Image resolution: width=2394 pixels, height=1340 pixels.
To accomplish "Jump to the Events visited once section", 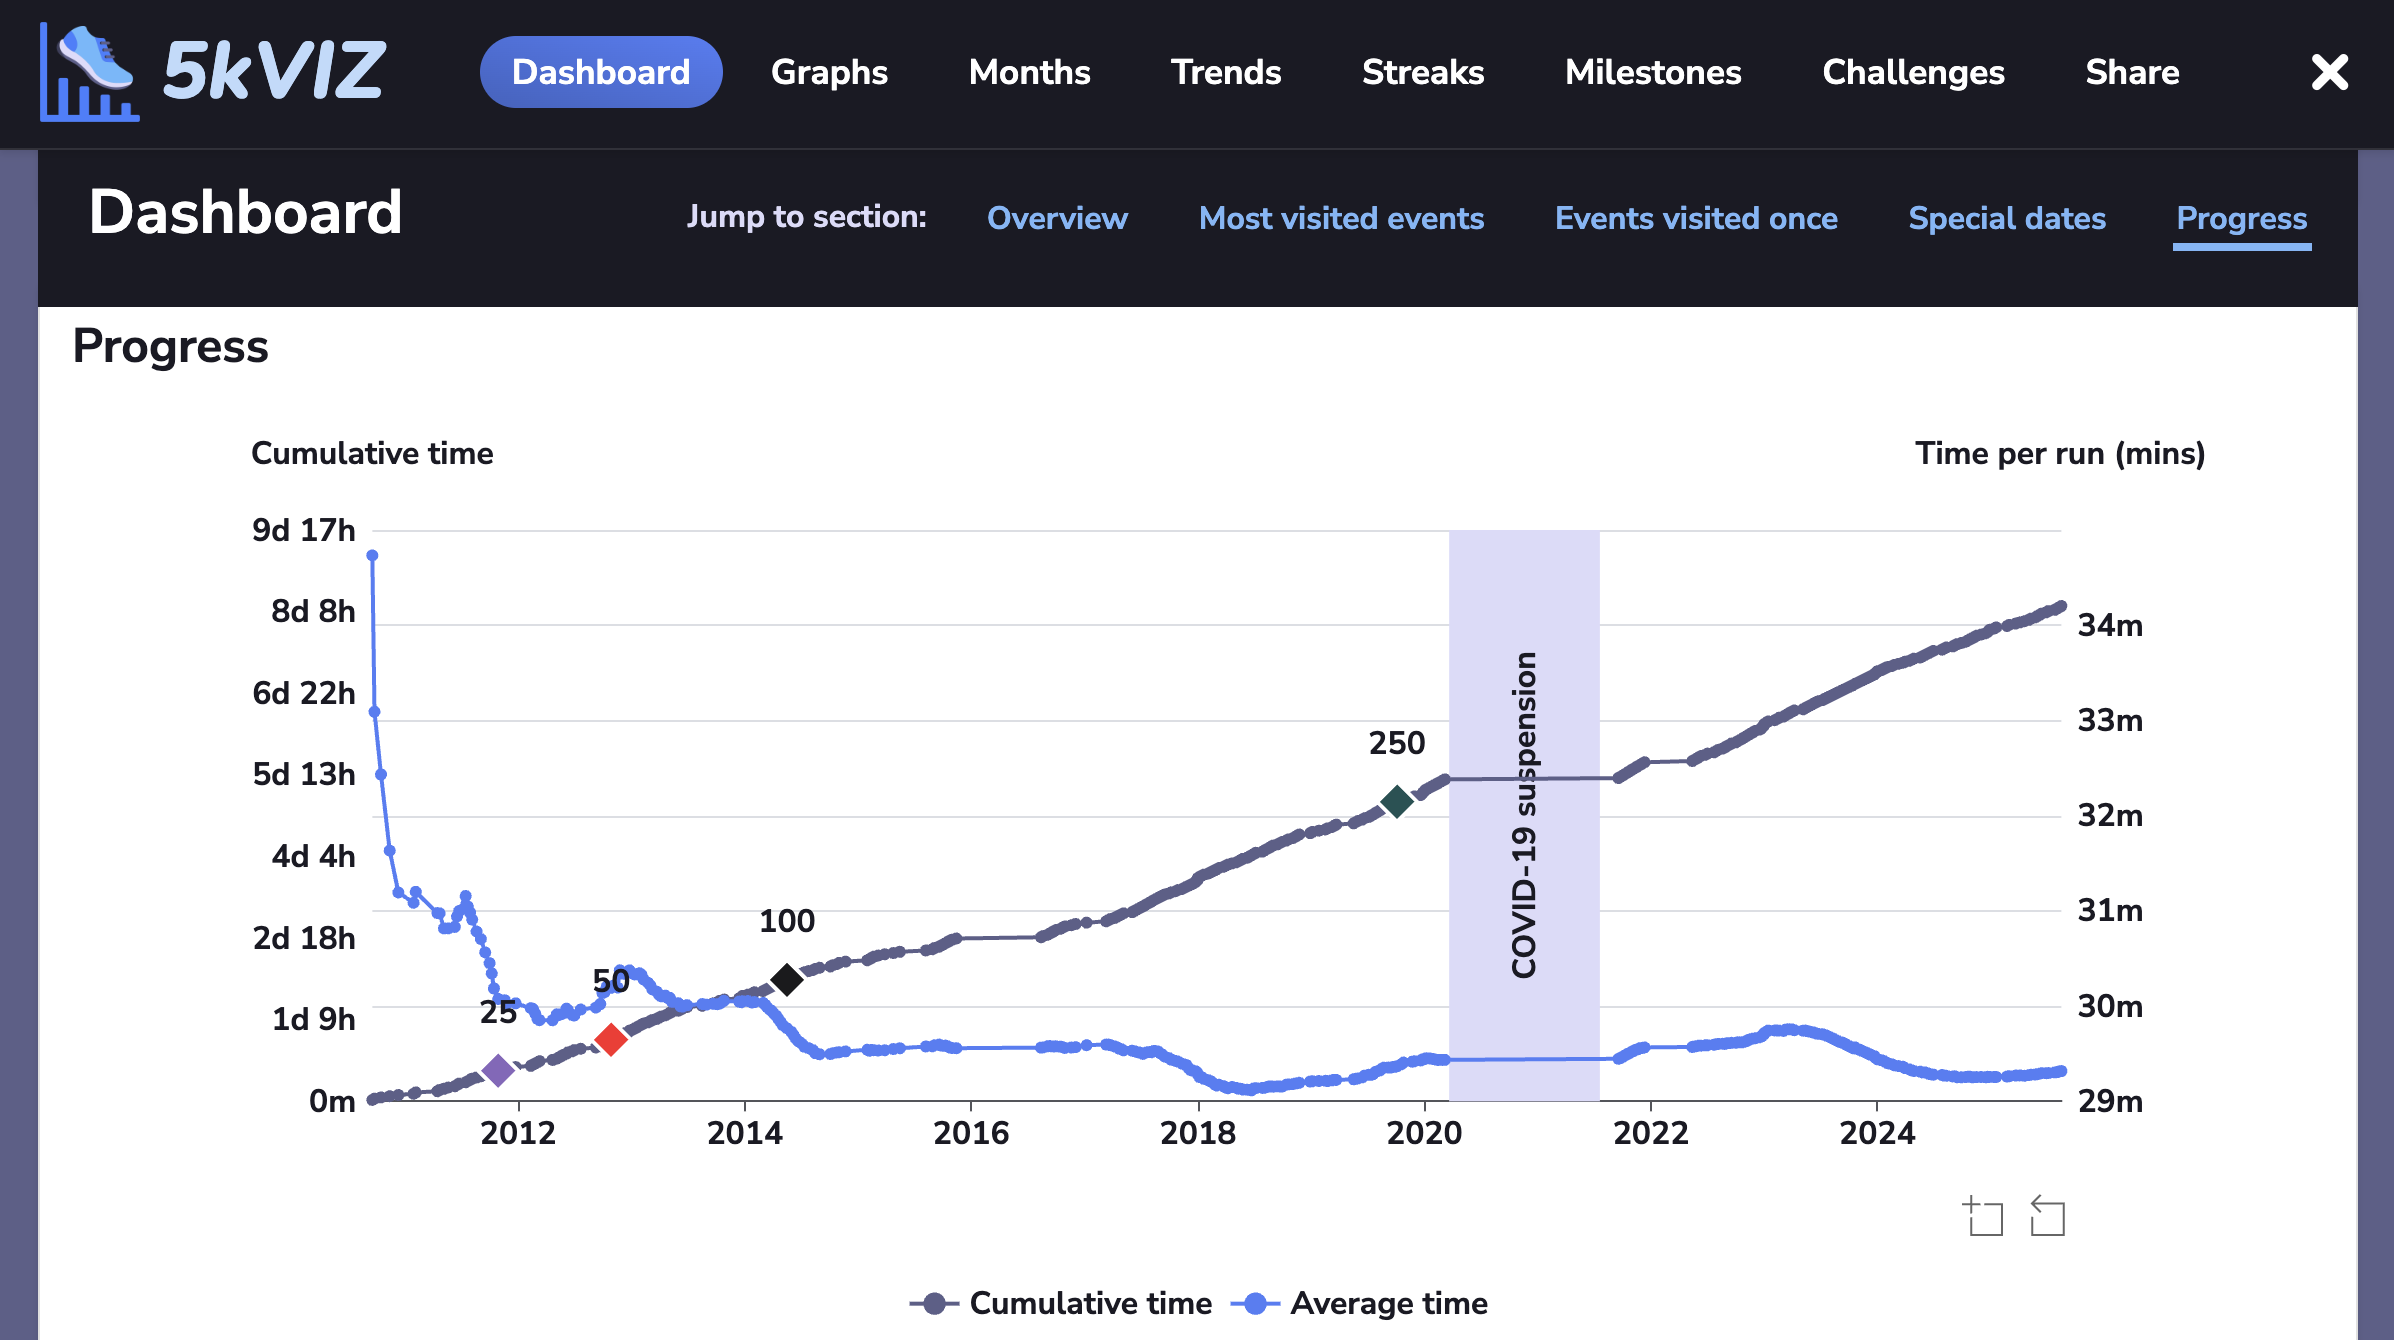I will coord(1695,218).
